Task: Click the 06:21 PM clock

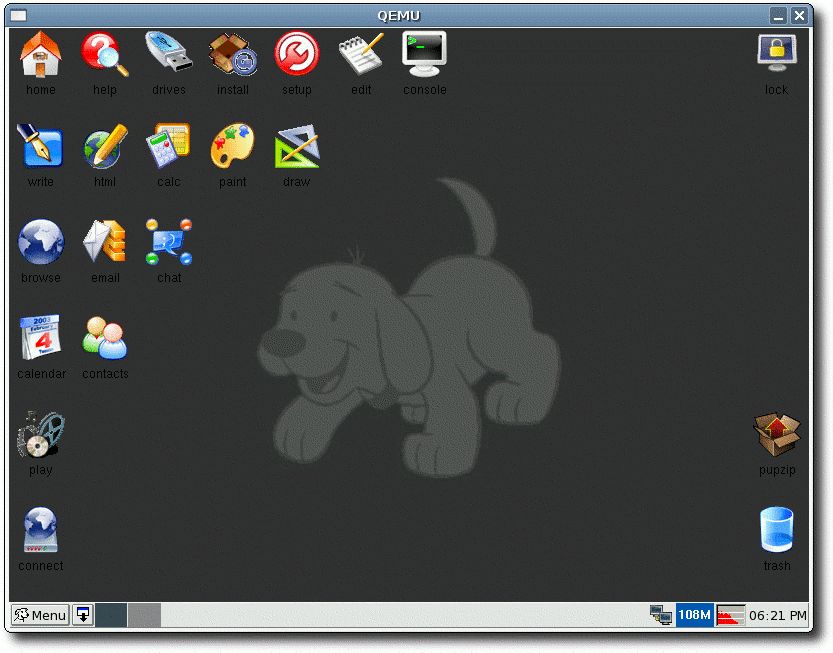Action: pyautogui.click(x=778, y=615)
